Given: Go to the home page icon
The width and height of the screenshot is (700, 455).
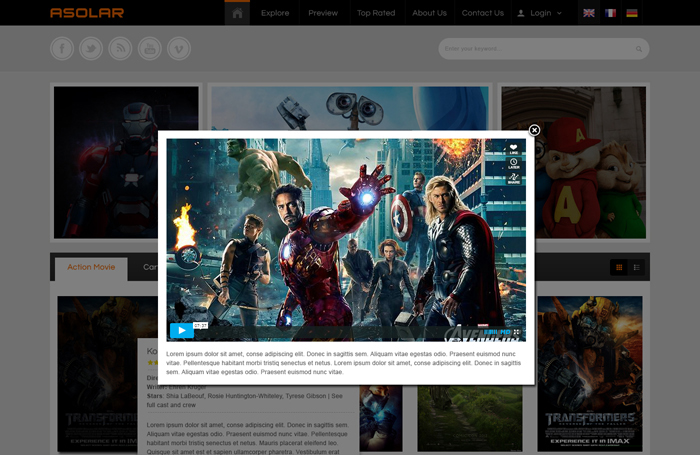Looking at the screenshot, I should (237, 13).
